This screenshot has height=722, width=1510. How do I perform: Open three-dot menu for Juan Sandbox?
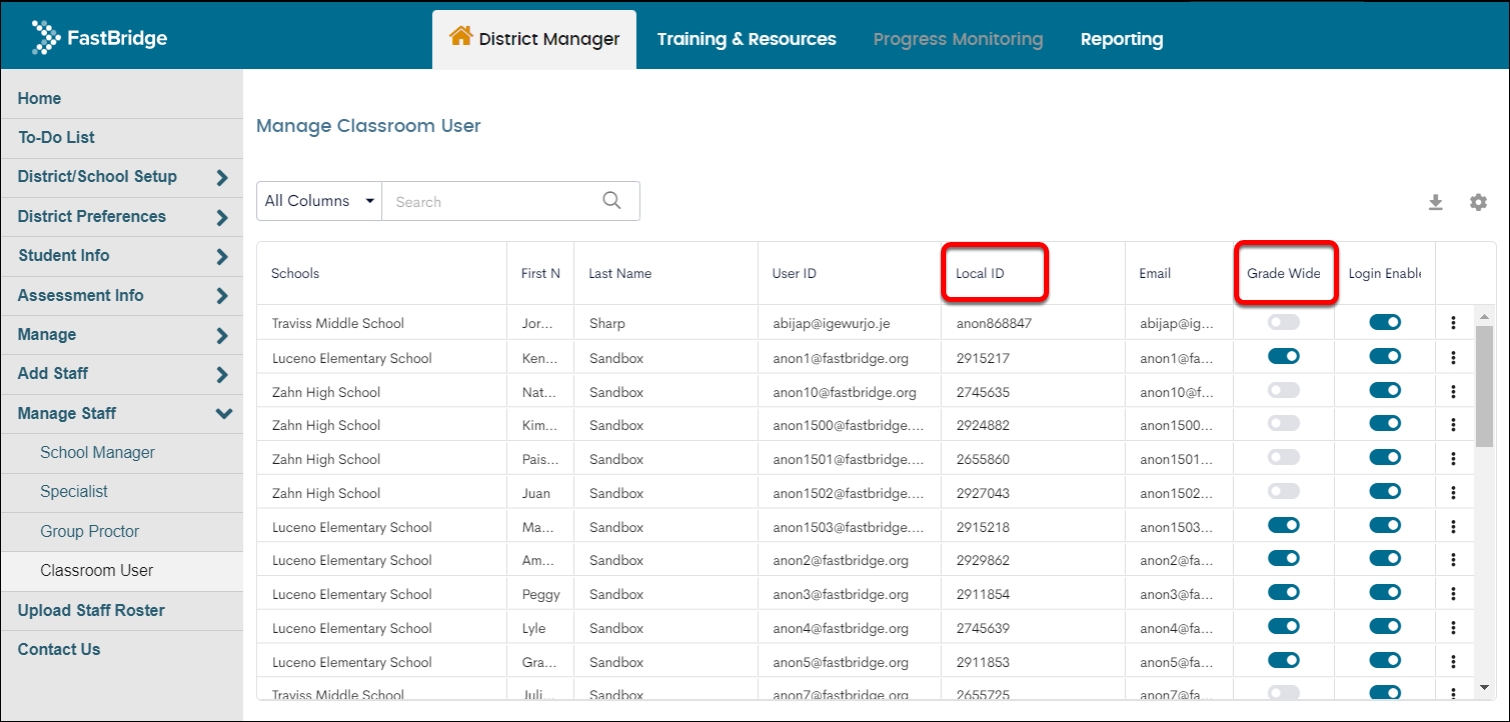coord(1453,493)
